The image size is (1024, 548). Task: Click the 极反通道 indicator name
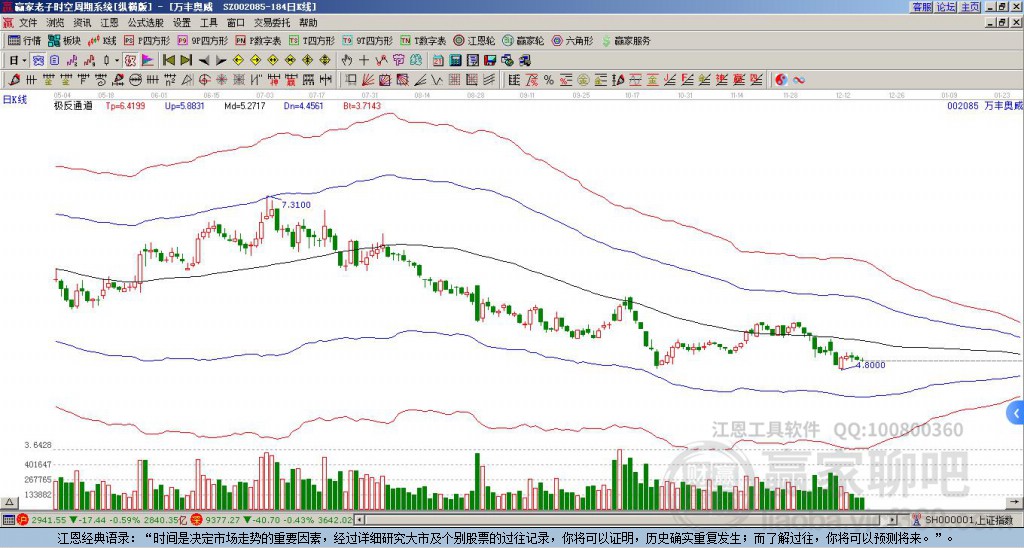point(73,105)
